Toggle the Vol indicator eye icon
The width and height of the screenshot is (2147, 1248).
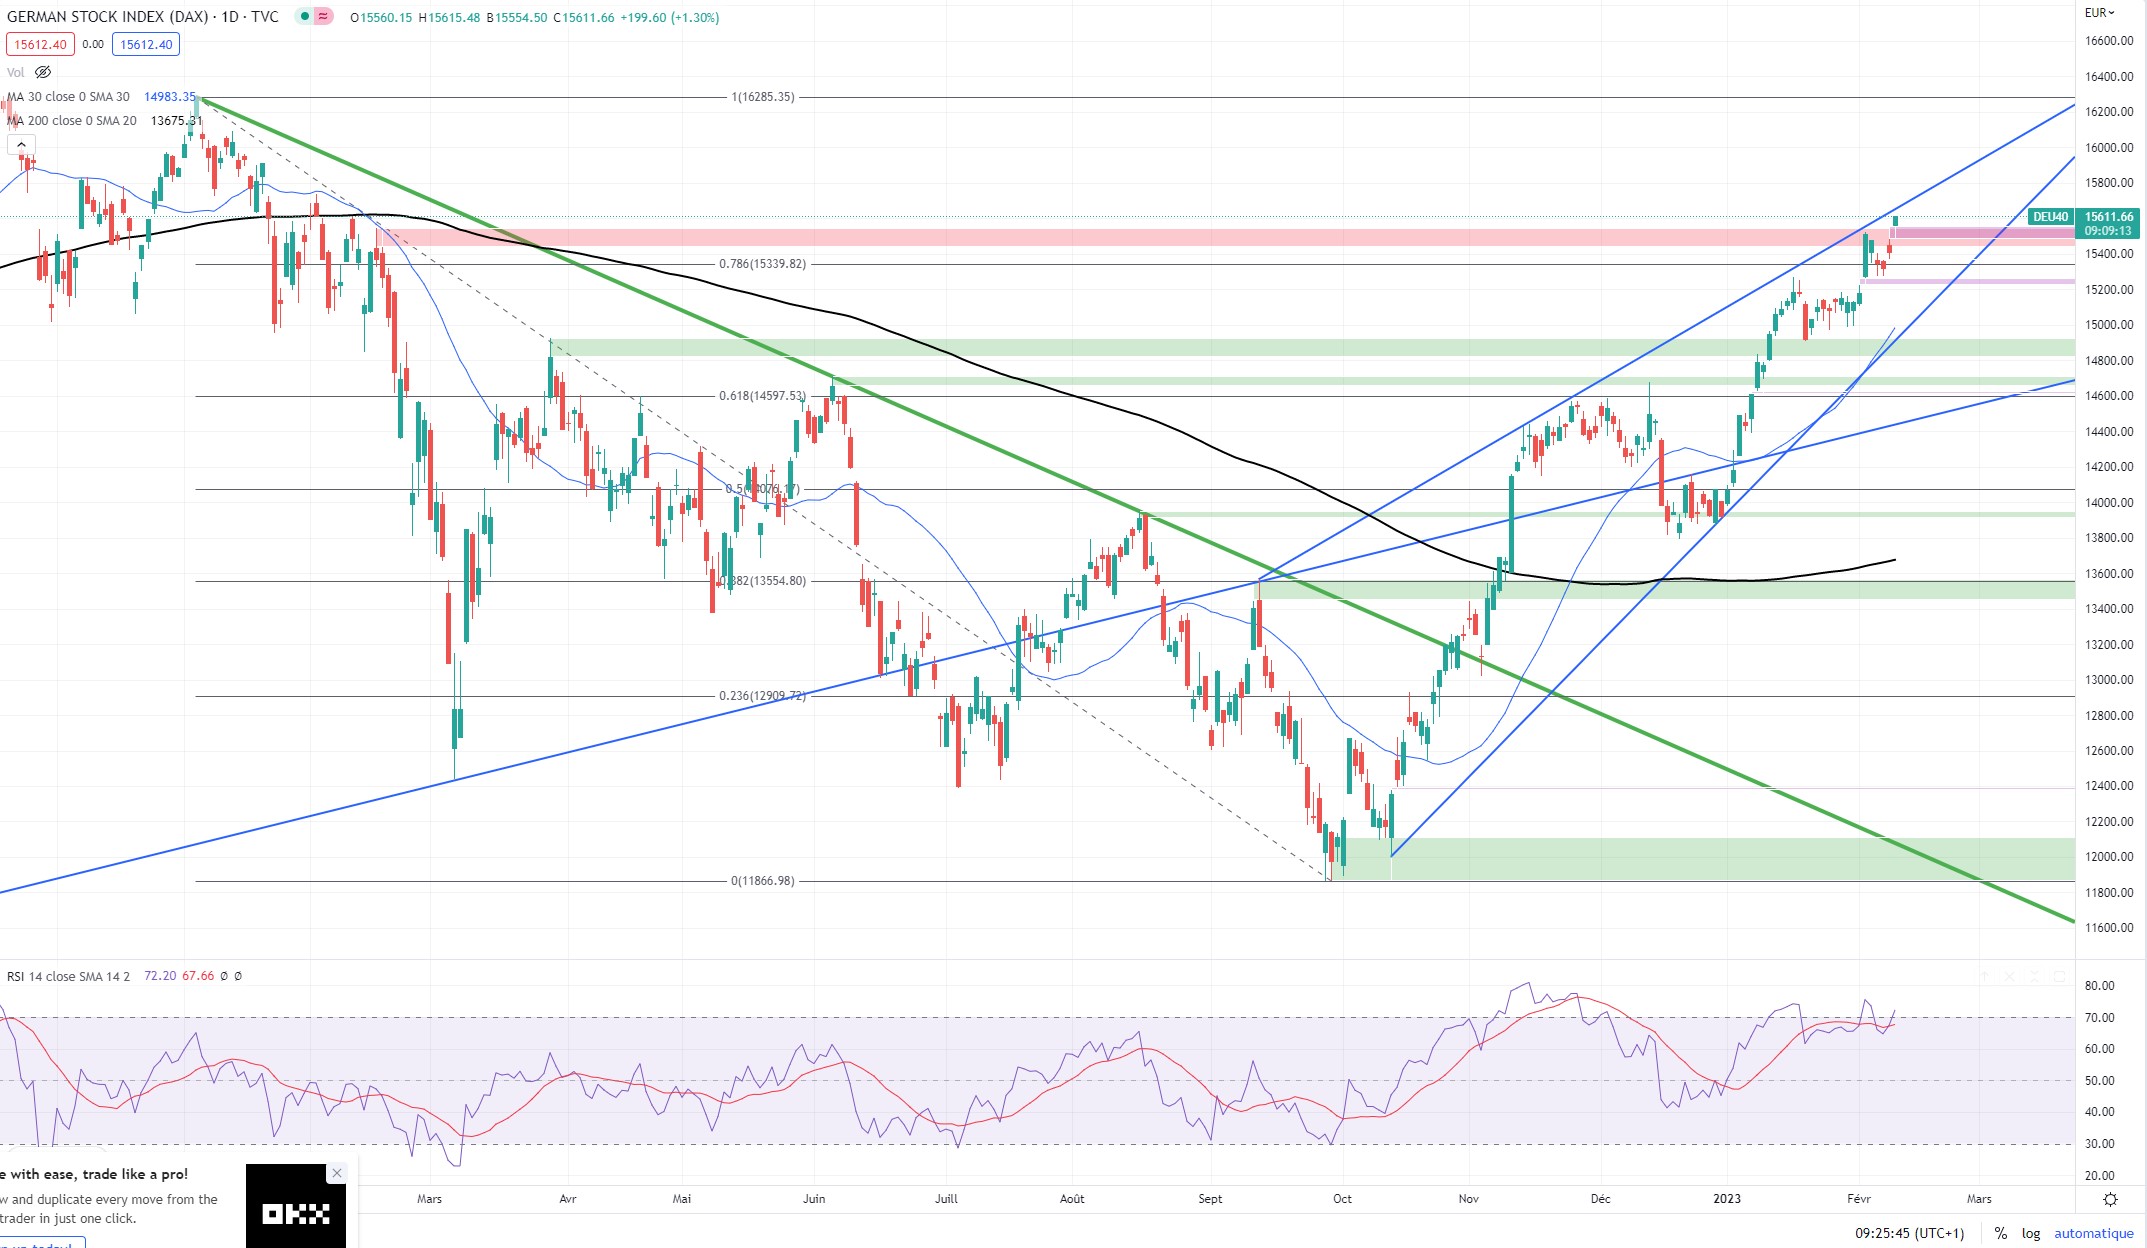pyautogui.click(x=43, y=72)
